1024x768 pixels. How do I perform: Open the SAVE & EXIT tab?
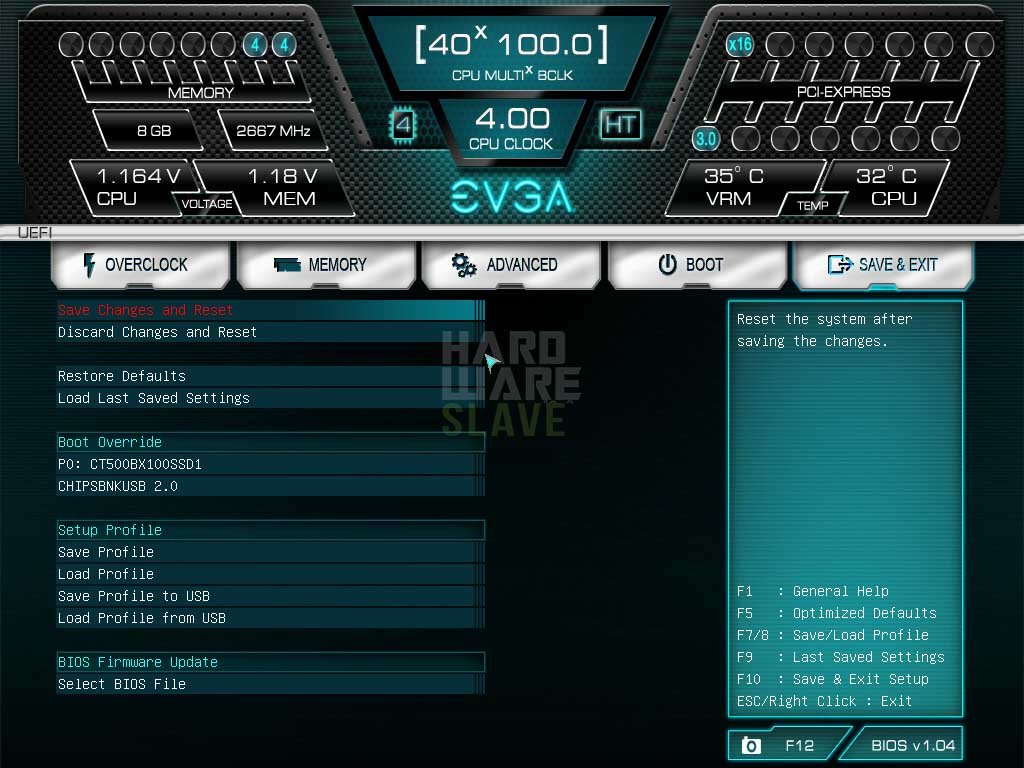[882, 264]
